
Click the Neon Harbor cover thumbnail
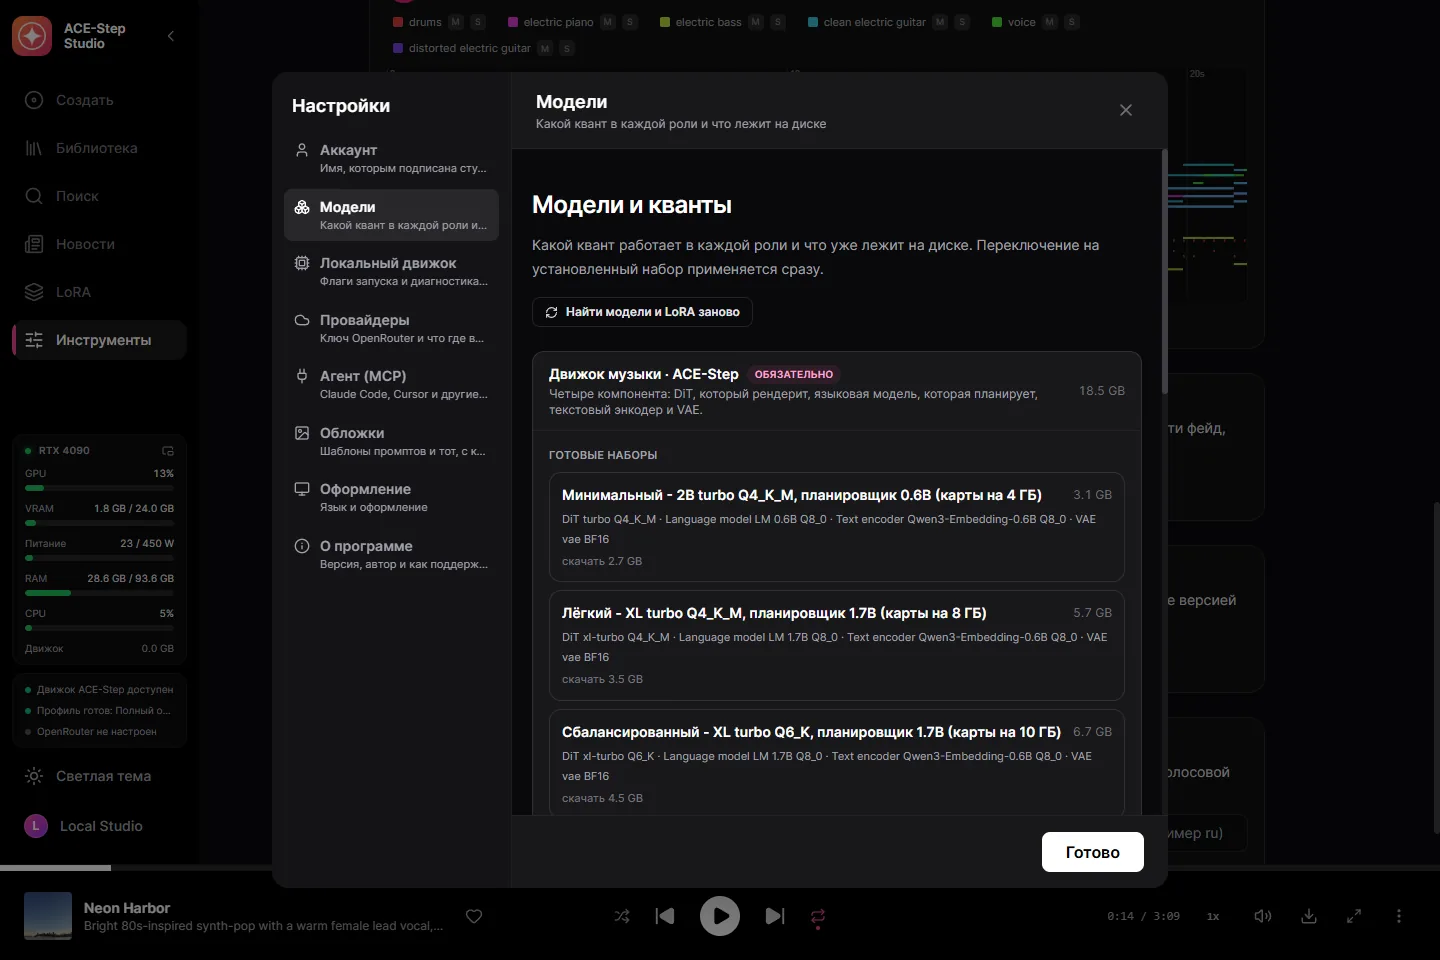pyautogui.click(x=48, y=916)
